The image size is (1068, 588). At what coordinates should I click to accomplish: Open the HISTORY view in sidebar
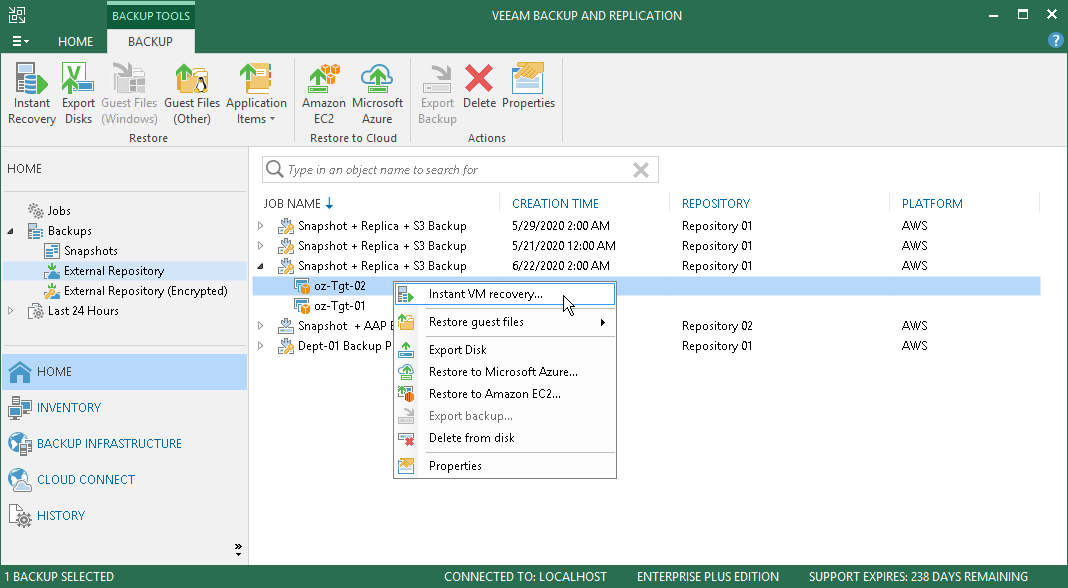point(124,516)
